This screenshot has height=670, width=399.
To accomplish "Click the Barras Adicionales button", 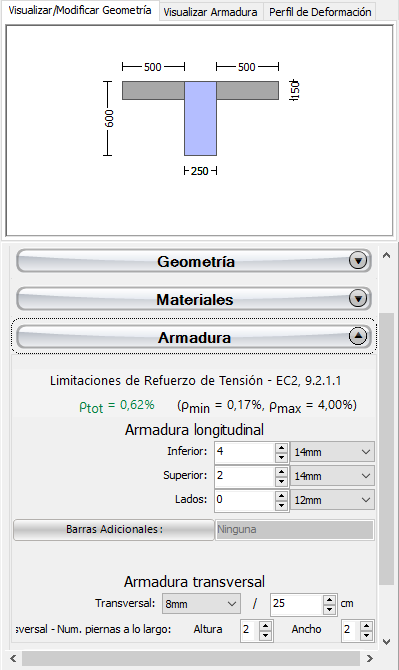I will click(x=114, y=529).
